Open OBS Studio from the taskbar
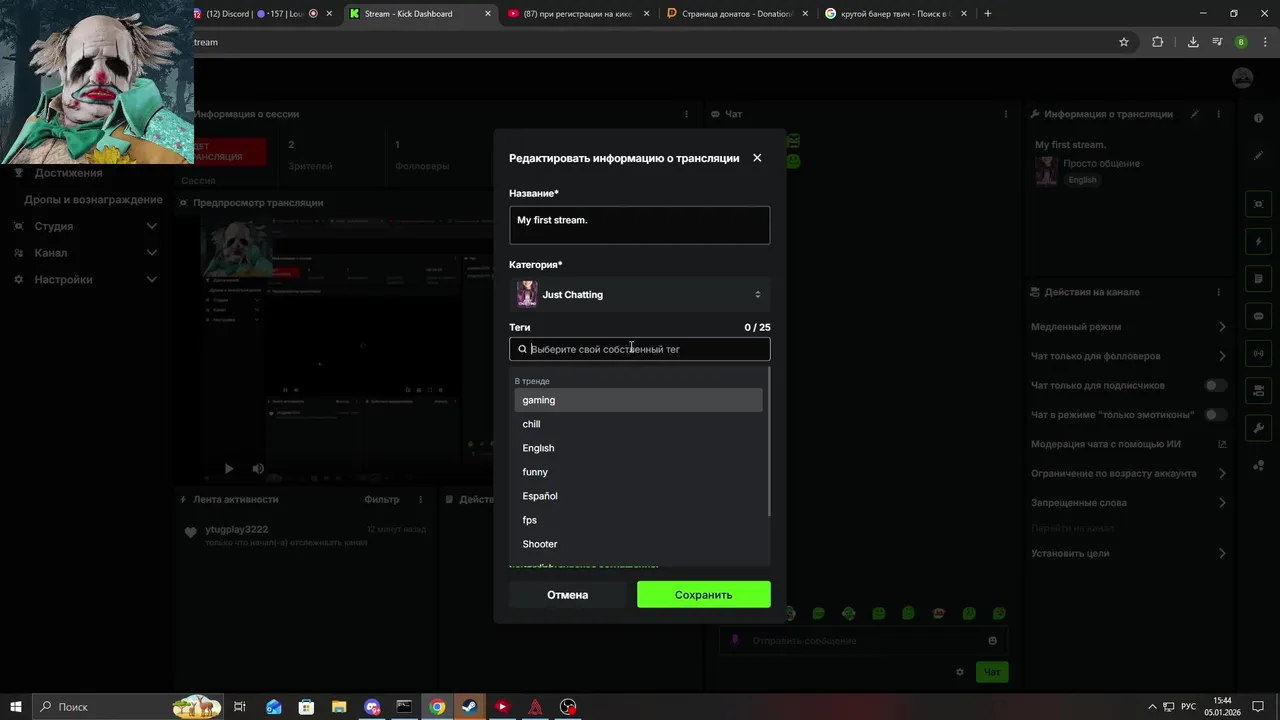Screen dimensions: 1280x720 coord(568,707)
